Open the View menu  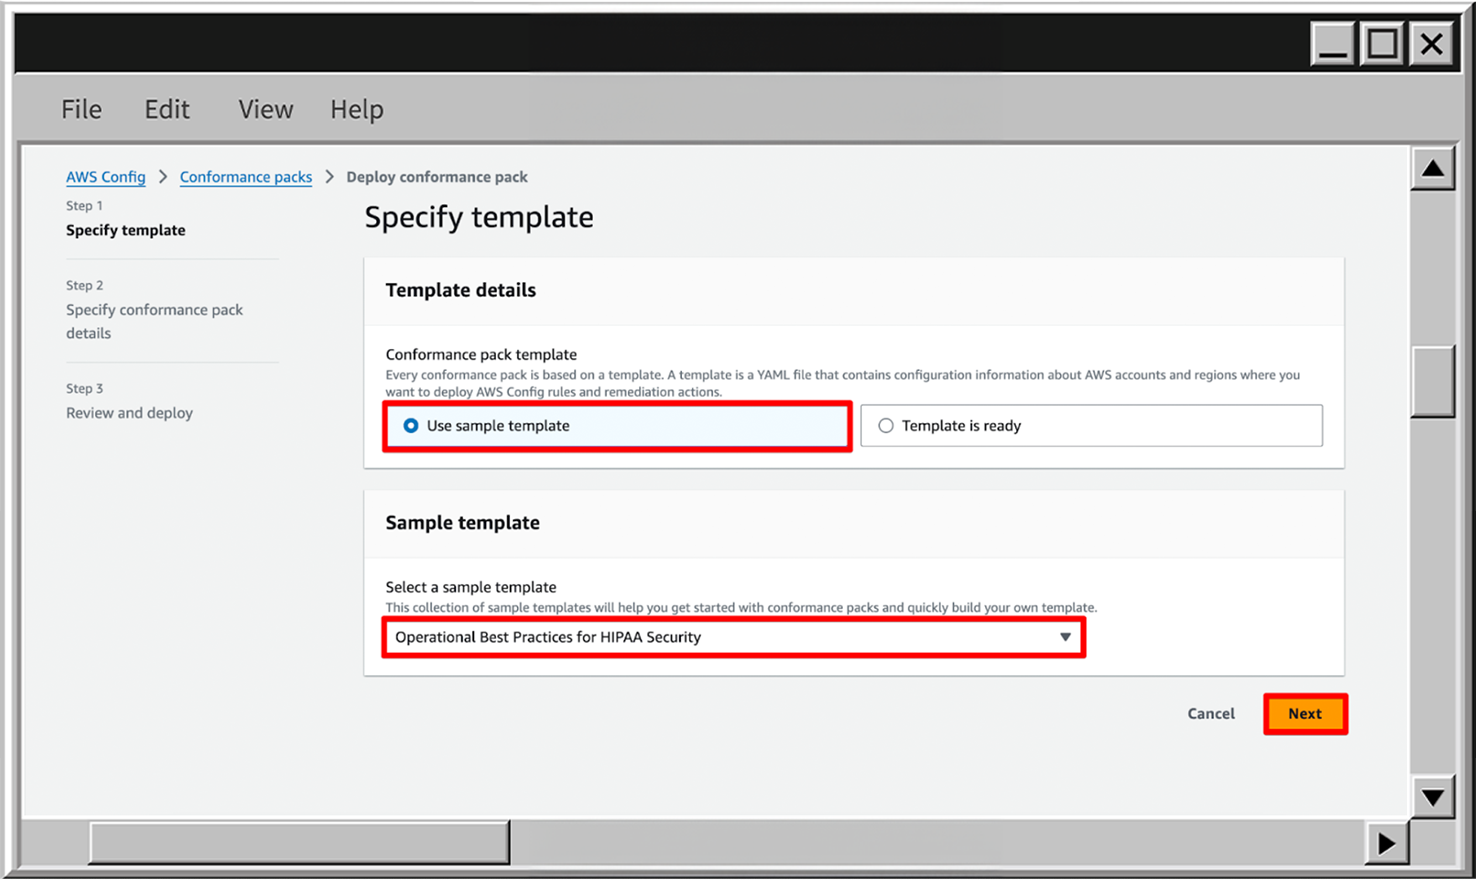(x=265, y=109)
